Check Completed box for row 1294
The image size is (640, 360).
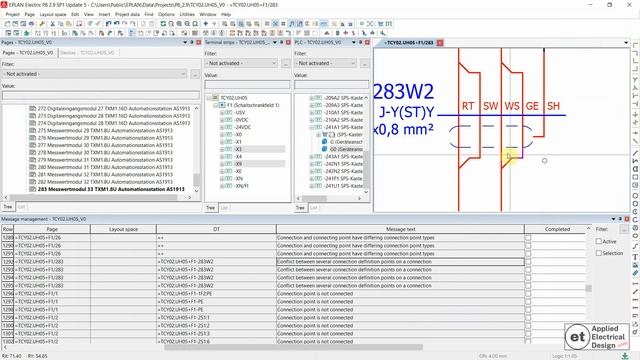(x=528, y=278)
